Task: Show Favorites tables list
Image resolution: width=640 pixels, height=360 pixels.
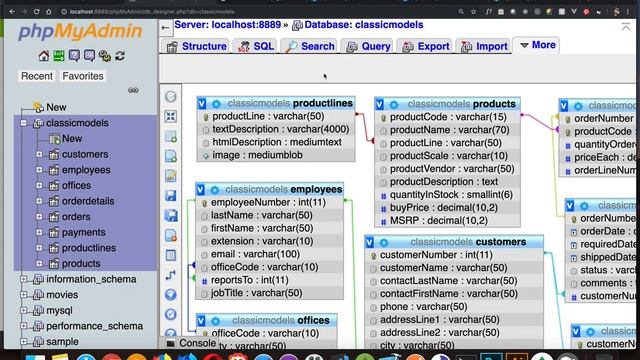Action: click(83, 76)
